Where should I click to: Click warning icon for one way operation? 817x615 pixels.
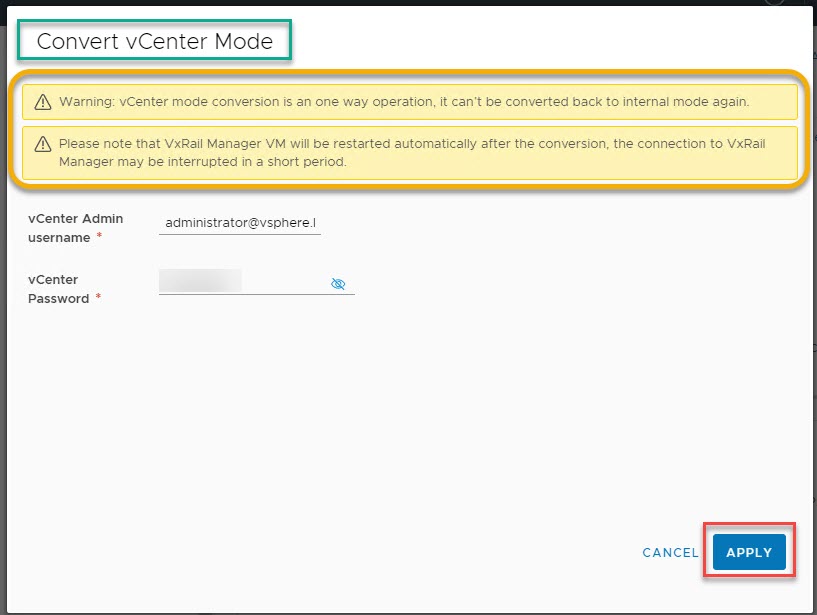tap(43, 102)
